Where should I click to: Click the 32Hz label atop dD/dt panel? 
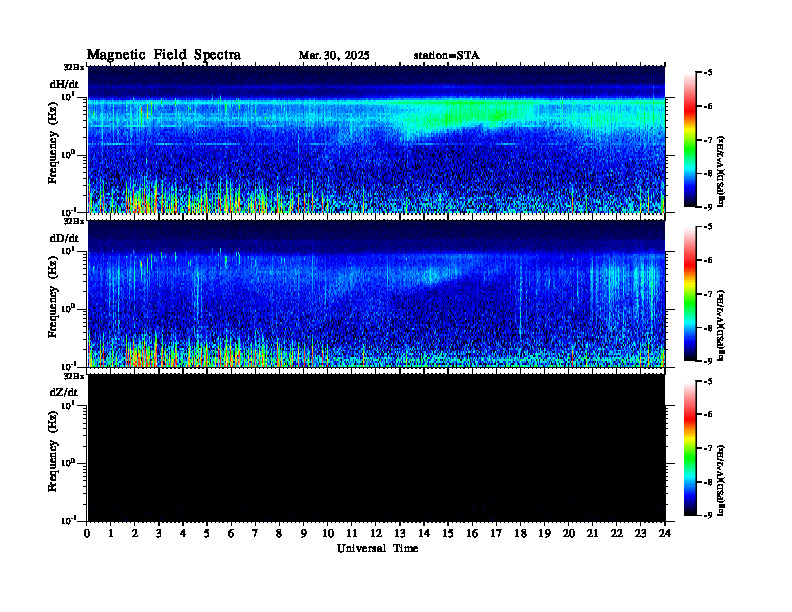pyautogui.click(x=74, y=221)
